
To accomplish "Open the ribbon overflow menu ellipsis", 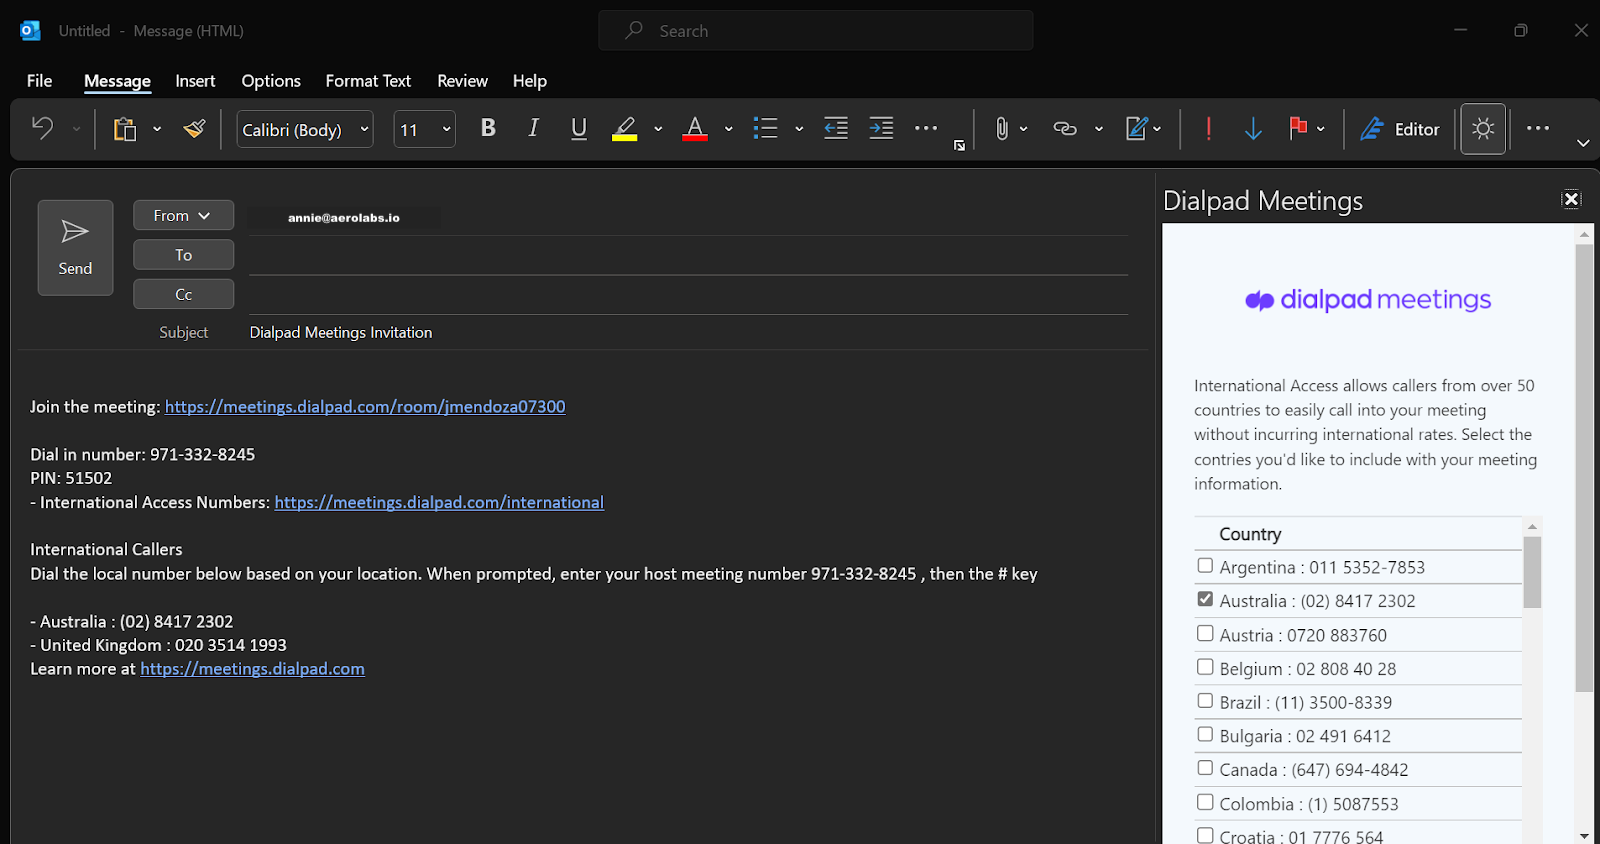I will point(1538,128).
